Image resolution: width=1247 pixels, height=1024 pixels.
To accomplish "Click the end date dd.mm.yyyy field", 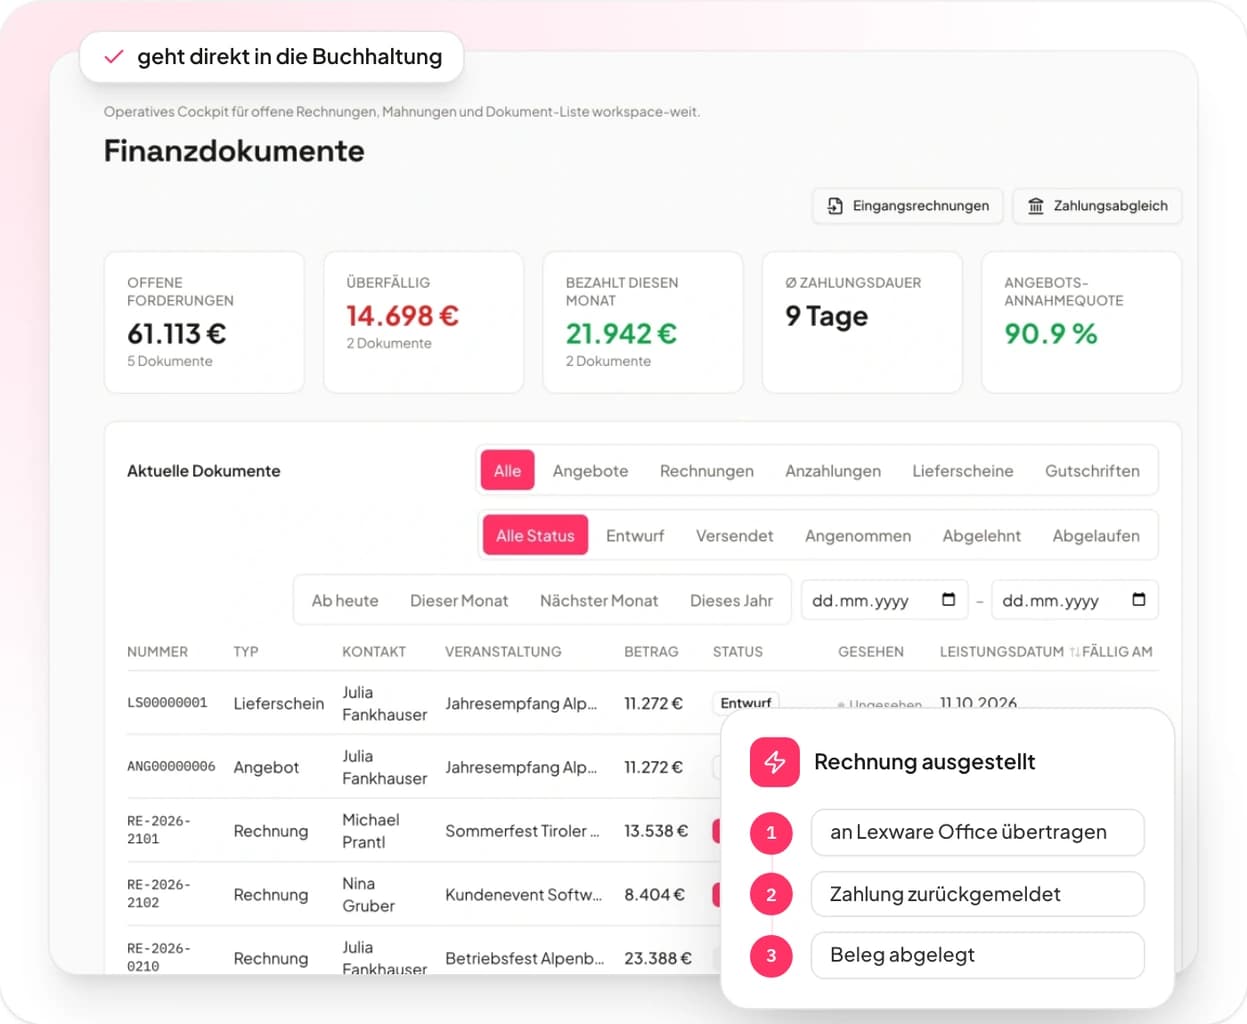I will click(1074, 600).
